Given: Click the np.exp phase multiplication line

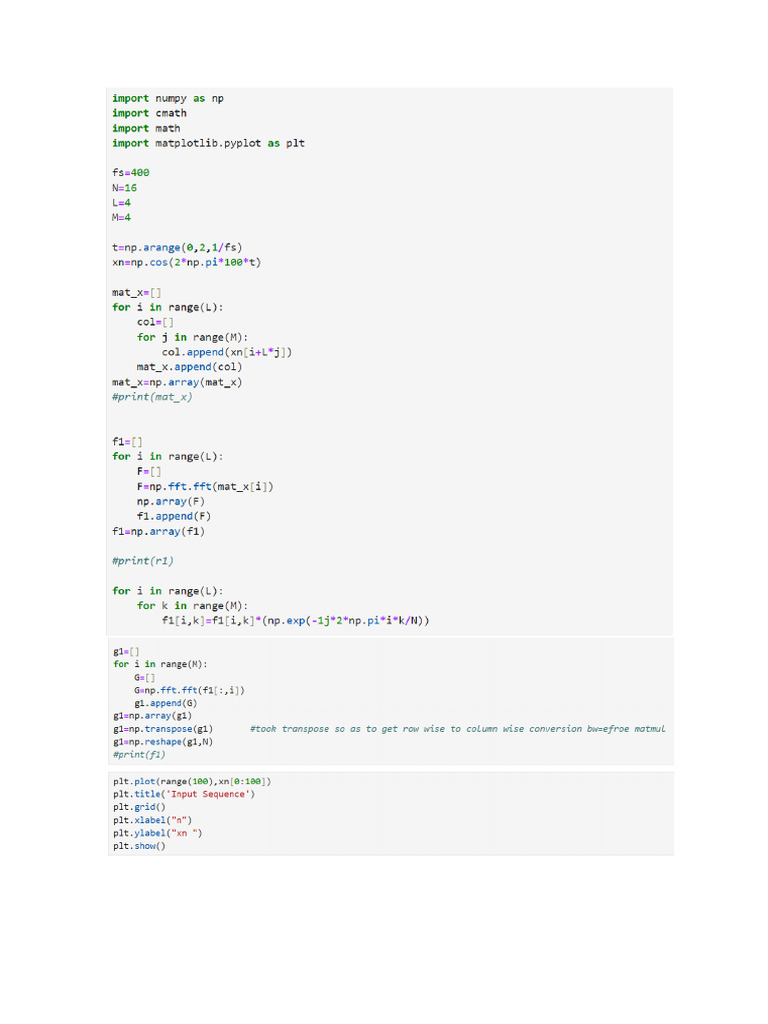Looking at the screenshot, I should 296,621.
